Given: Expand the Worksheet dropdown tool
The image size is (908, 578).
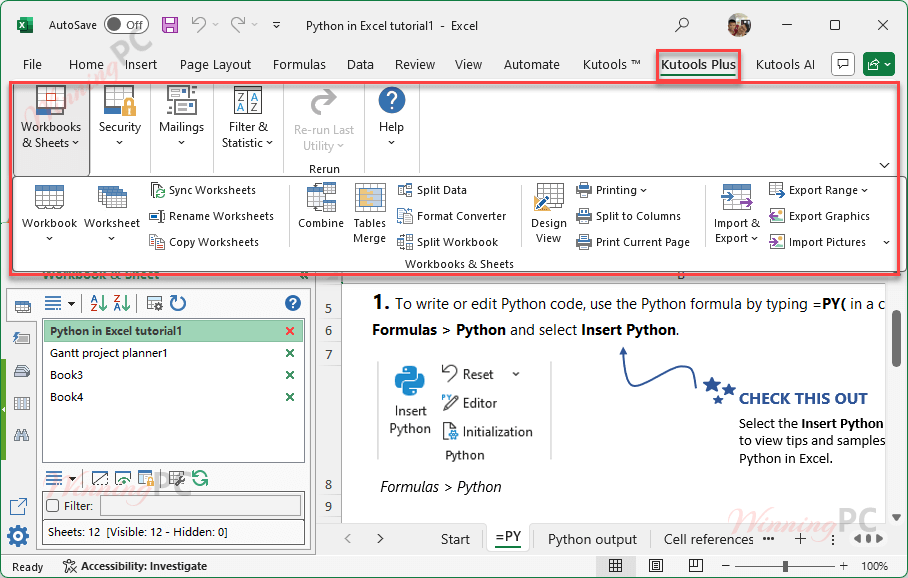Looking at the screenshot, I should (x=112, y=213).
